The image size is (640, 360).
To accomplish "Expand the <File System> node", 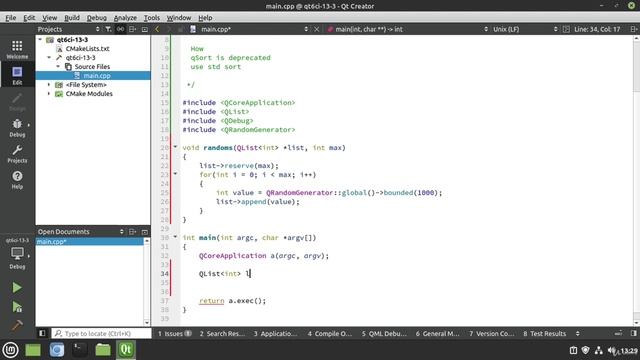I will tap(49, 84).
